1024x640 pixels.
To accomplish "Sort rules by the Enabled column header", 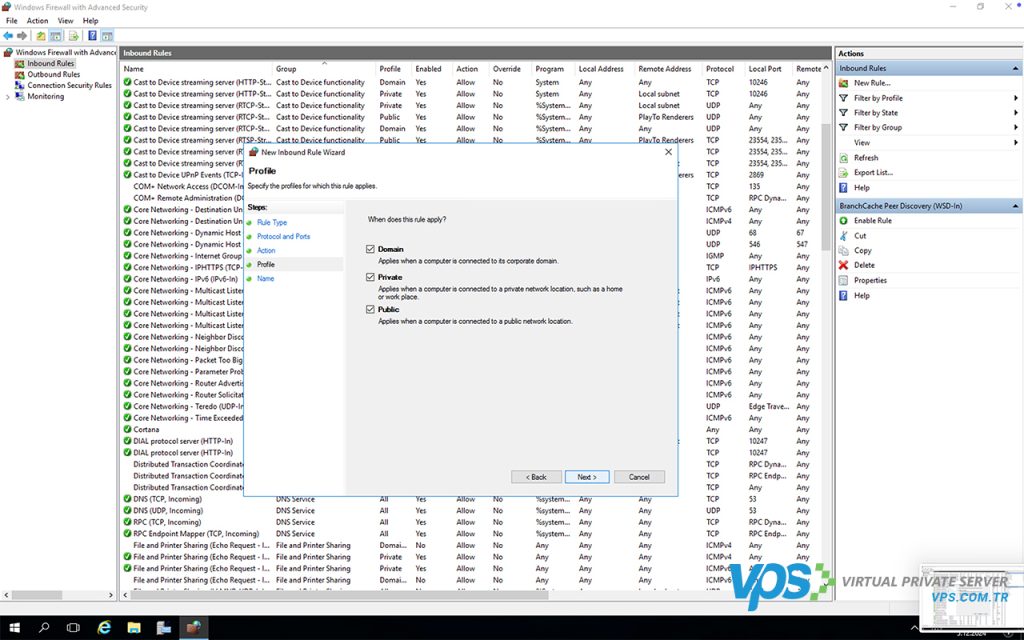I will tap(432, 69).
